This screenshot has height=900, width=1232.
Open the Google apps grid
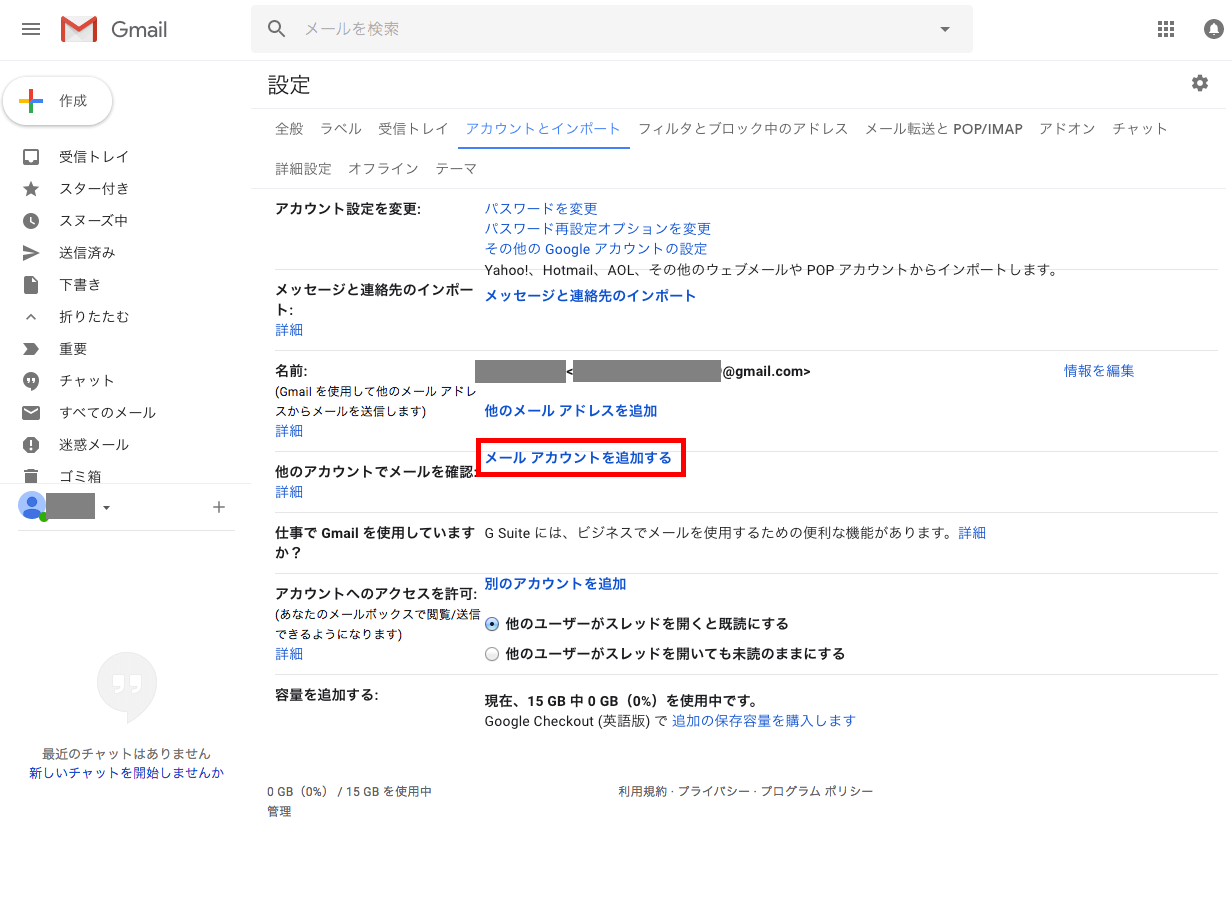click(1165, 29)
